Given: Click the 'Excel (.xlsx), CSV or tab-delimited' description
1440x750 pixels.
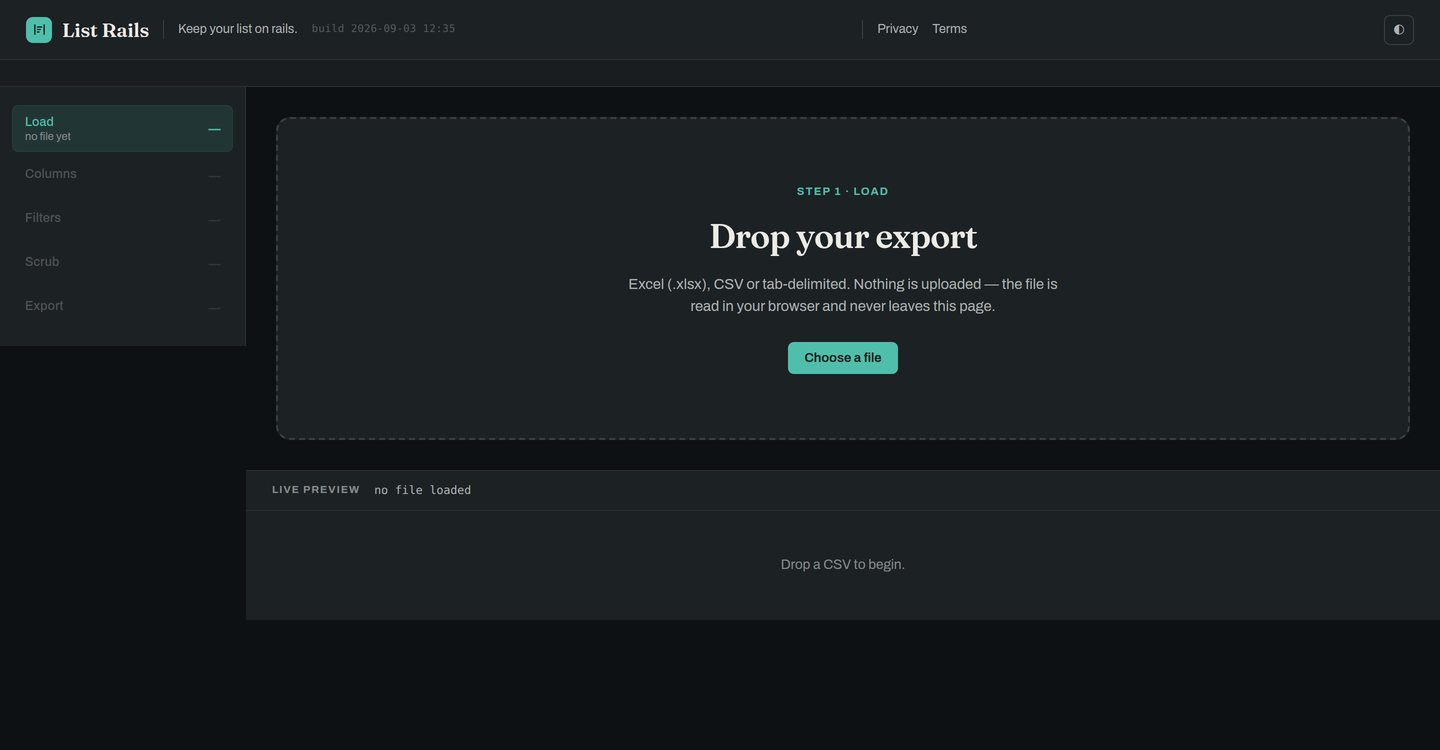Looking at the screenshot, I should (843, 295).
